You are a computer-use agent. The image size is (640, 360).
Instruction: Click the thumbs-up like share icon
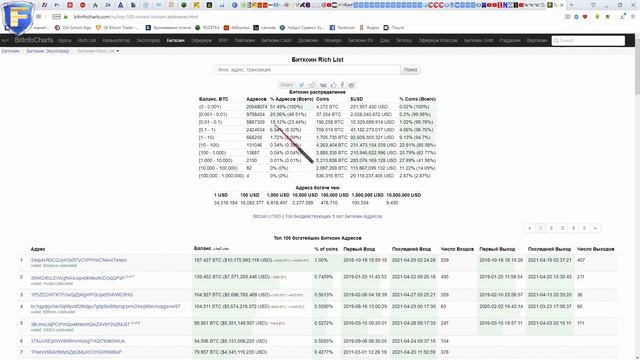click(x=333, y=85)
